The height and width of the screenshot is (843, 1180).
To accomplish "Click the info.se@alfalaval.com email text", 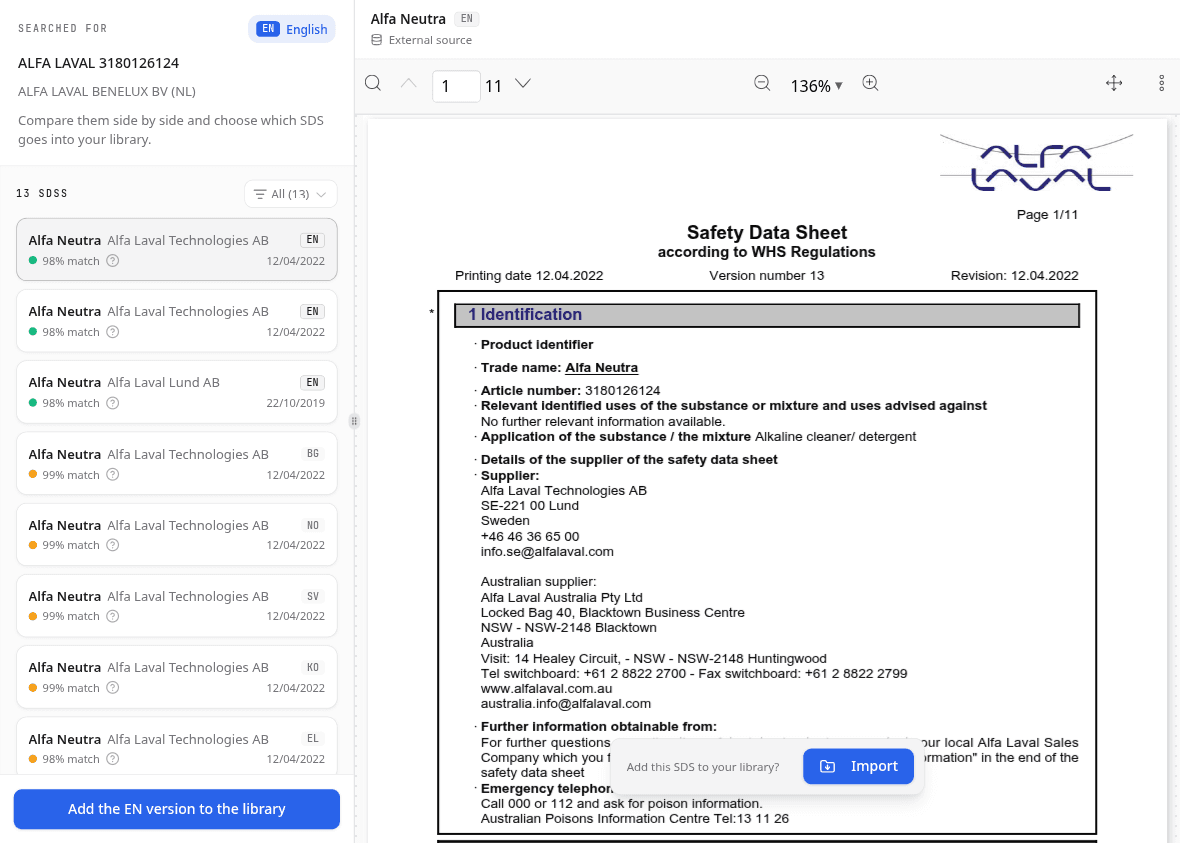I will pyautogui.click(x=547, y=552).
